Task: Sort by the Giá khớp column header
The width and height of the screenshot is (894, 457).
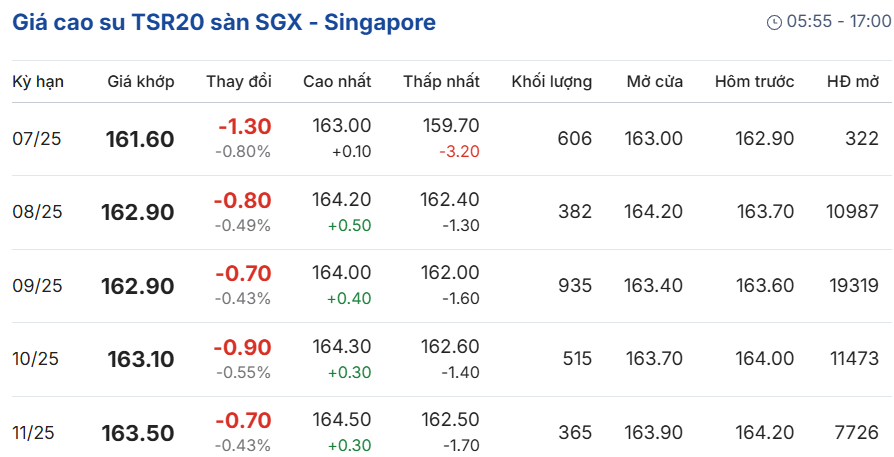Action: coord(141,82)
